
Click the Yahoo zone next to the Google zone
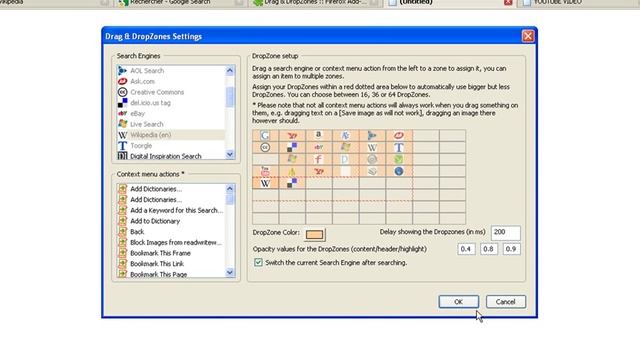[x=292, y=136]
